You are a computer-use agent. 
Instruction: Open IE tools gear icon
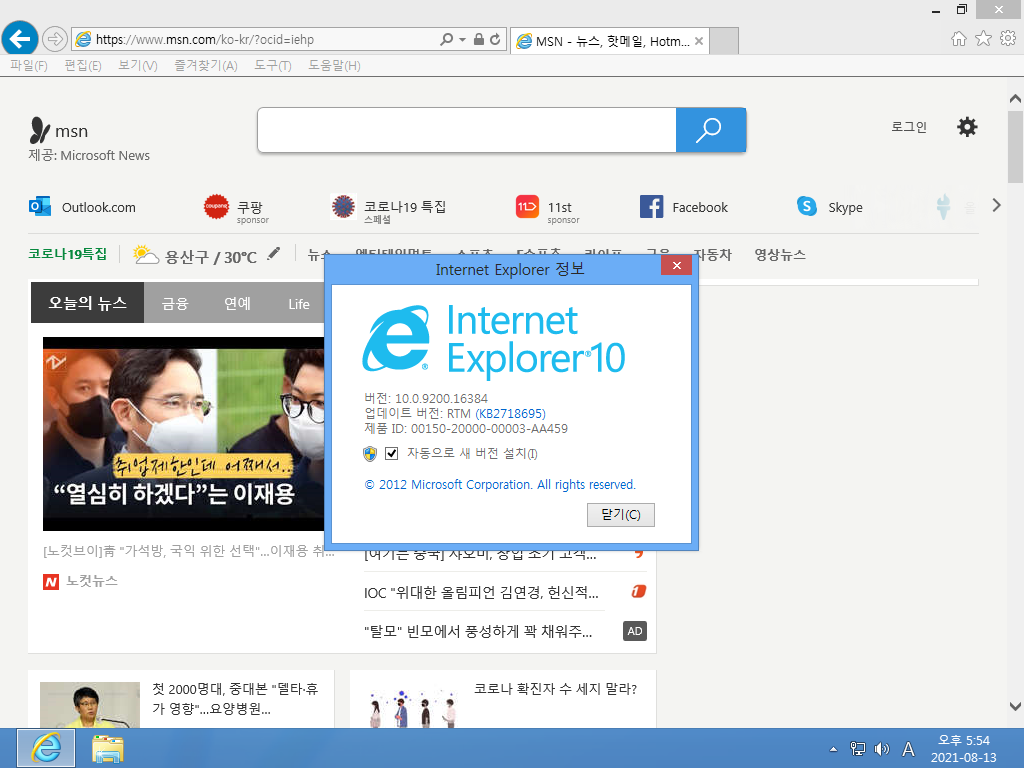point(1008,39)
